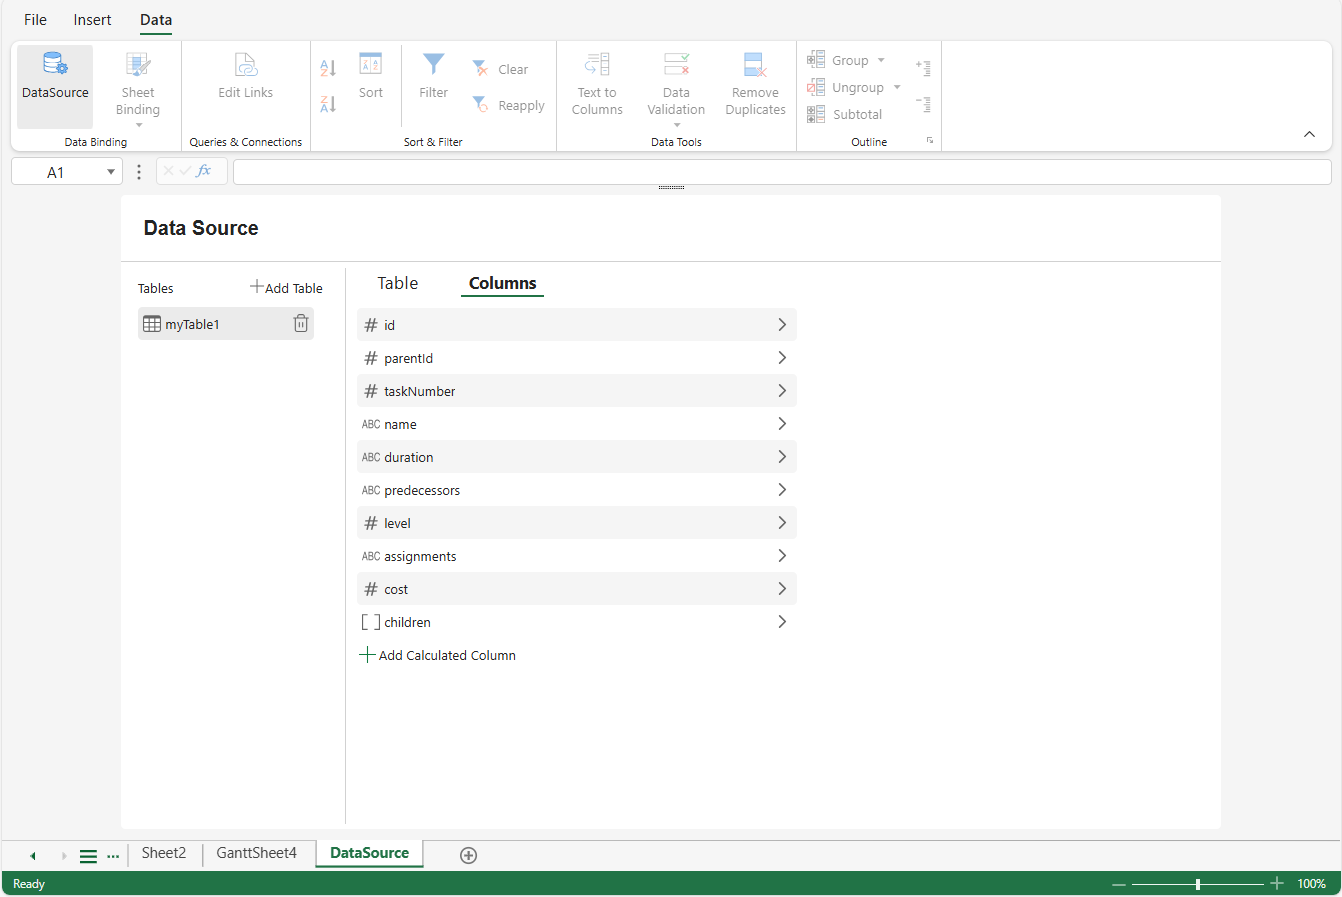Click the Text to Columns icon
This screenshot has height=897, width=1342.
click(597, 66)
